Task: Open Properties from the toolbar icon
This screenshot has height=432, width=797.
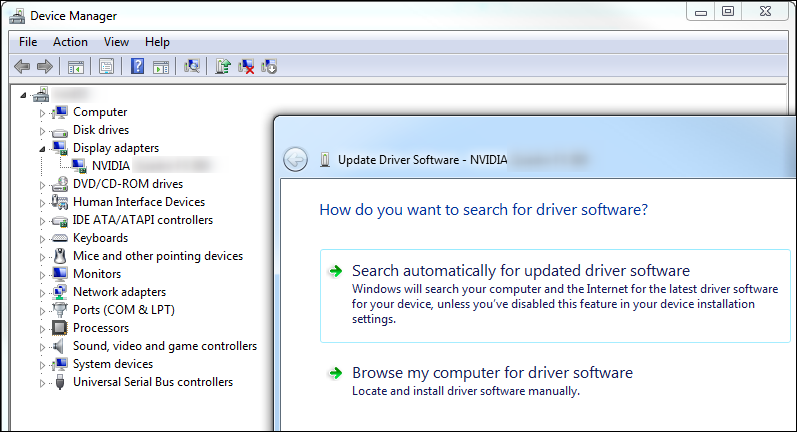Action: (x=106, y=67)
